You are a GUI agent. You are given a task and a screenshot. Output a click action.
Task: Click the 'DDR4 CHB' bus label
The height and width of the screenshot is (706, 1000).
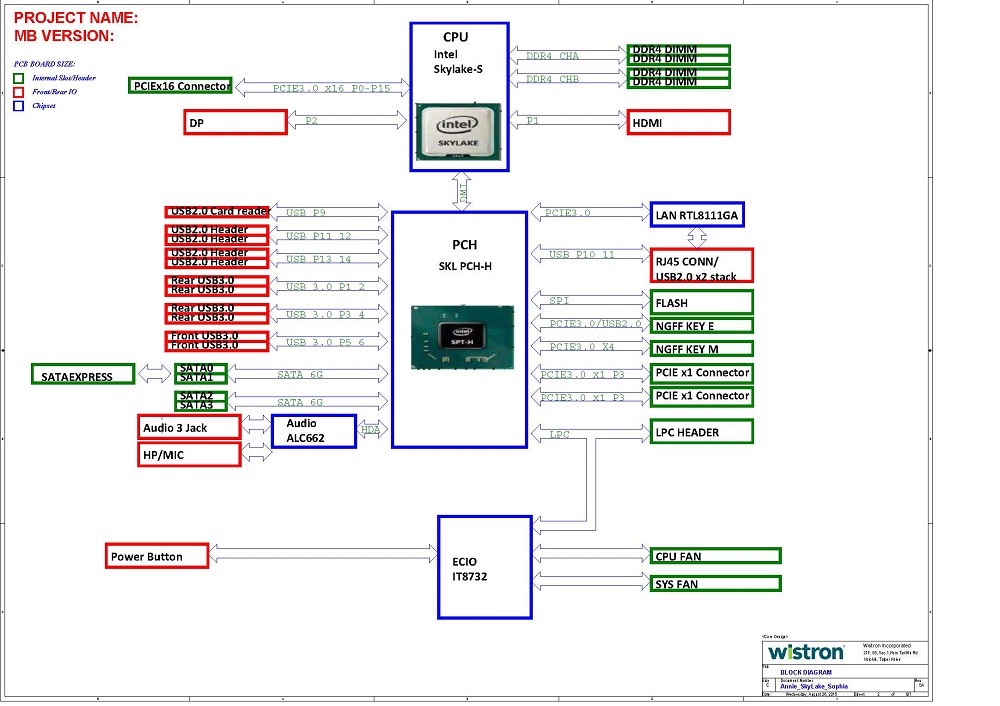(552, 78)
